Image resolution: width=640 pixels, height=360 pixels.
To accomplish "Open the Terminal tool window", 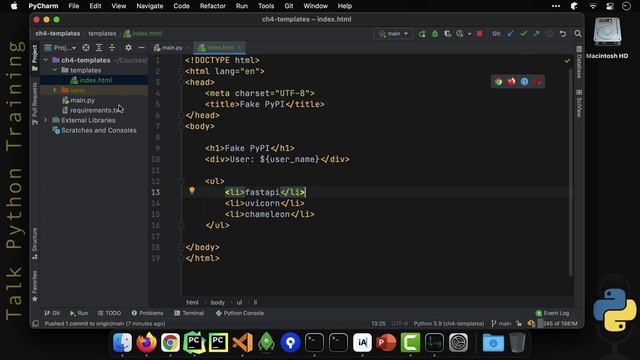I will pos(189,313).
